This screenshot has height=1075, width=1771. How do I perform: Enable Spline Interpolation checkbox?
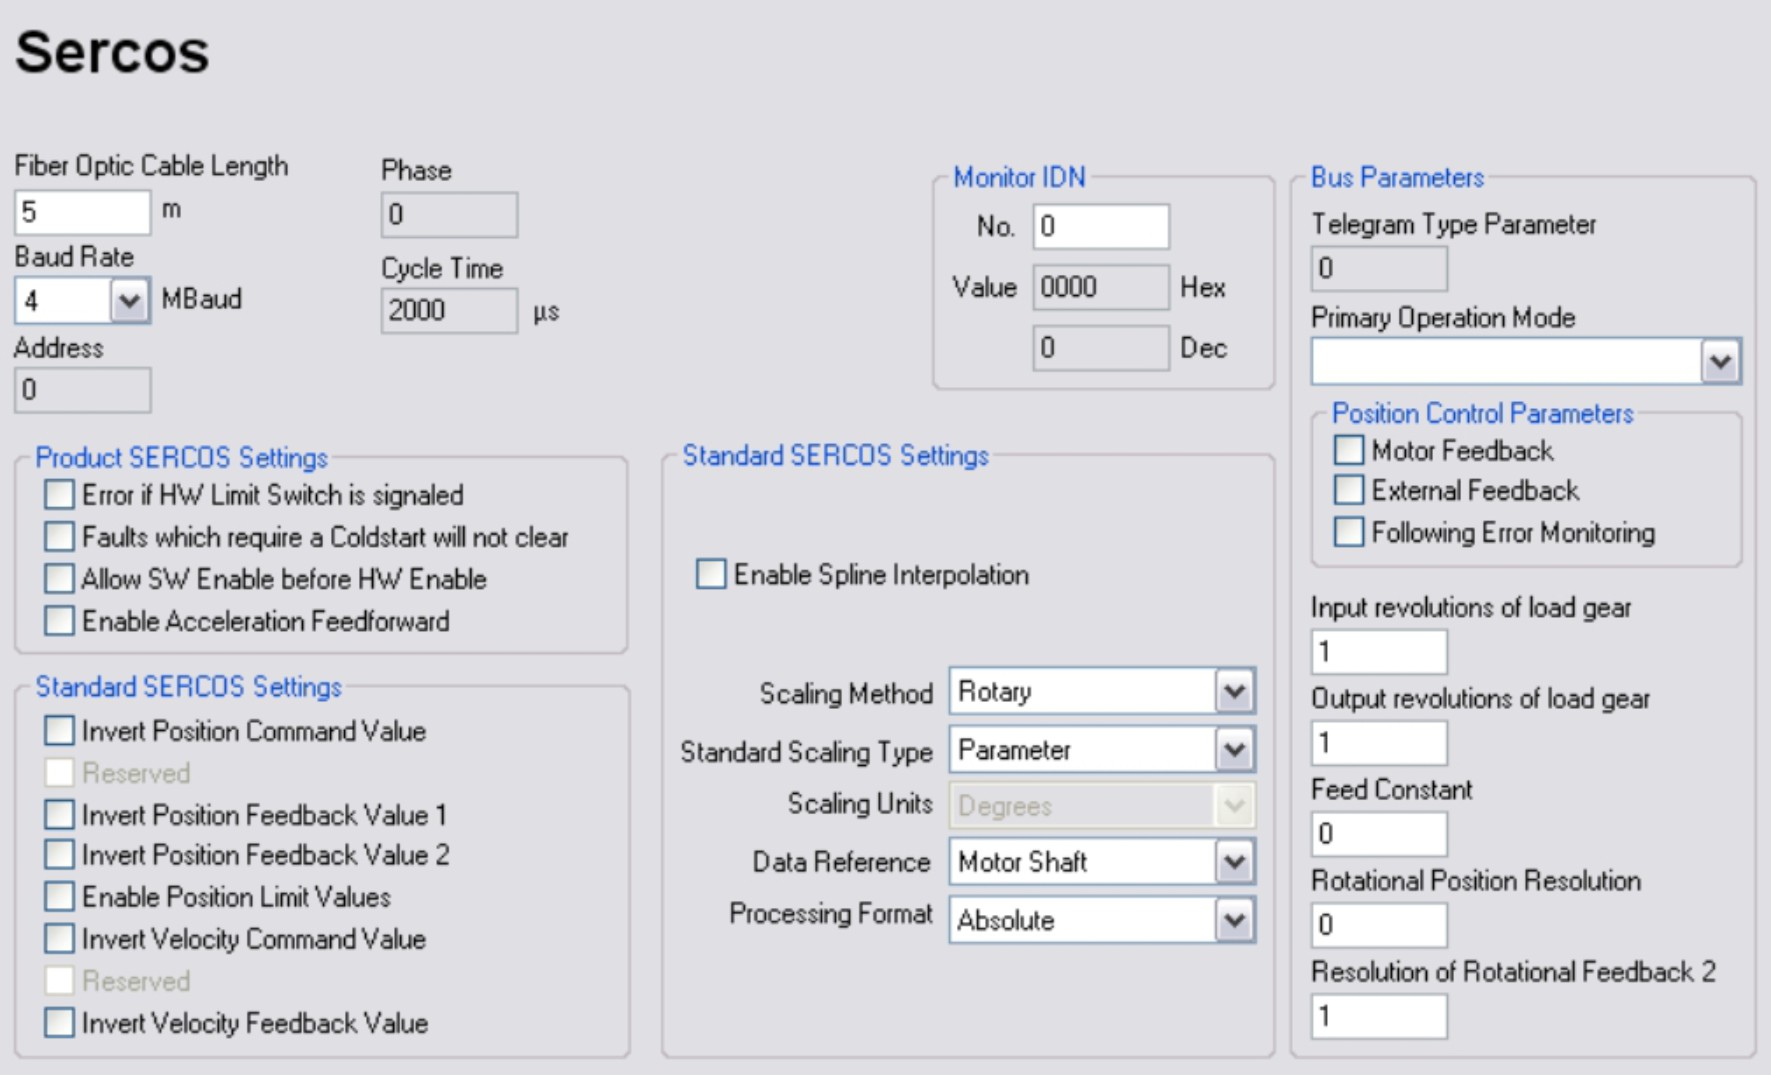point(711,574)
